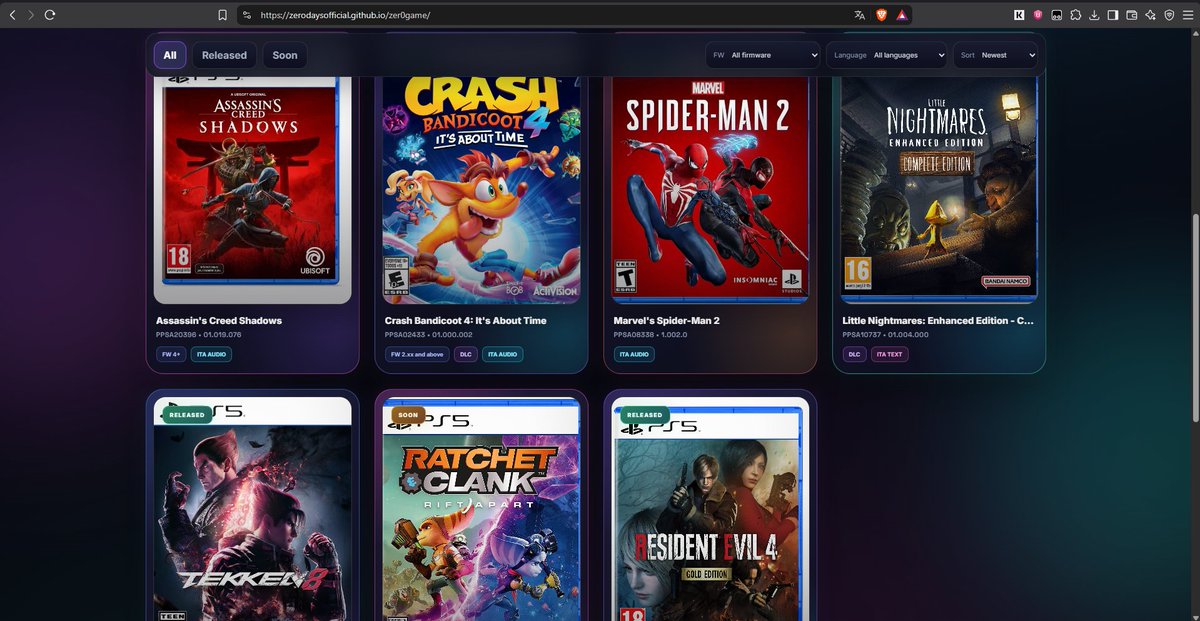Open the FW All firmware dropdown
The height and width of the screenshot is (621, 1200).
pyautogui.click(x=764, y=55)
